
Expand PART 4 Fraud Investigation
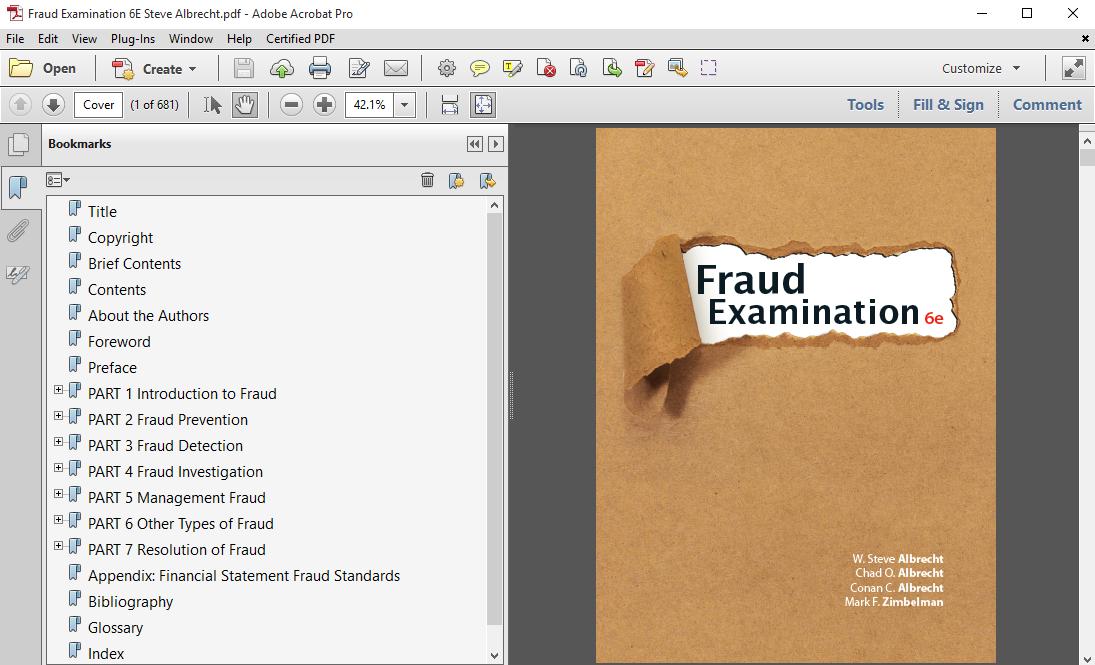[x=59, y=467]
